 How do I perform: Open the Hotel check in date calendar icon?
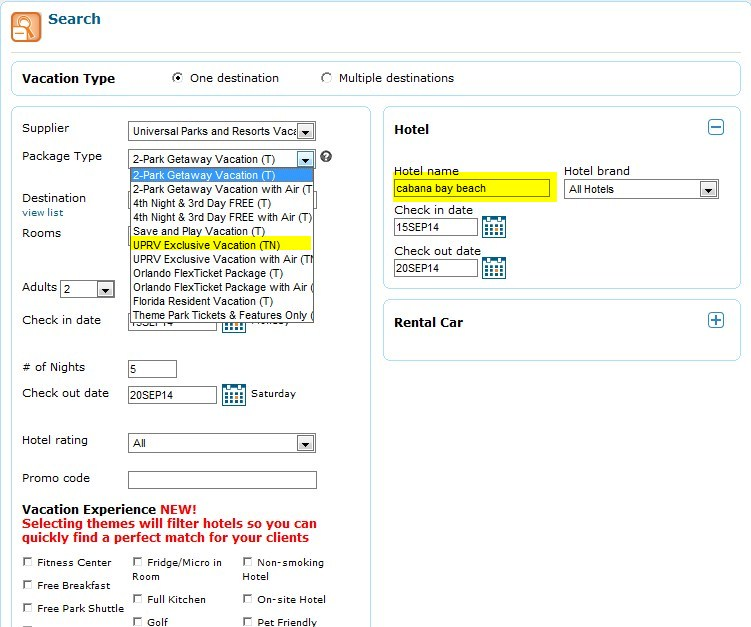[x=494, y=227]
